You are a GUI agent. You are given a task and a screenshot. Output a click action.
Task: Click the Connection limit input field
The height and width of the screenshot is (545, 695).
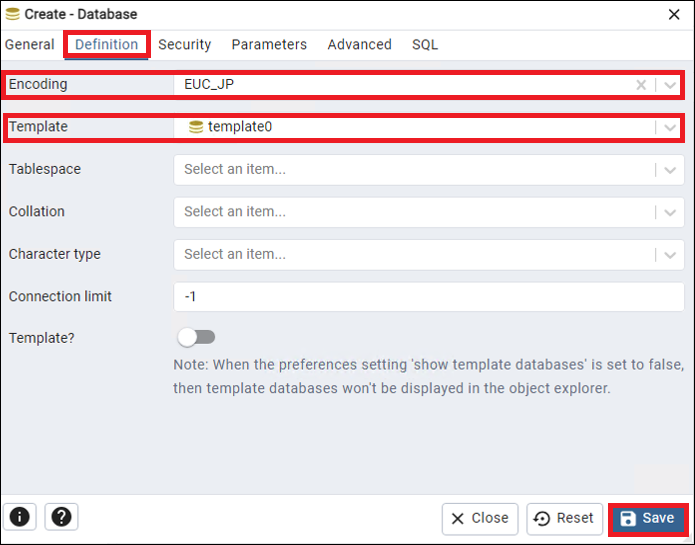tap(429, 296)
